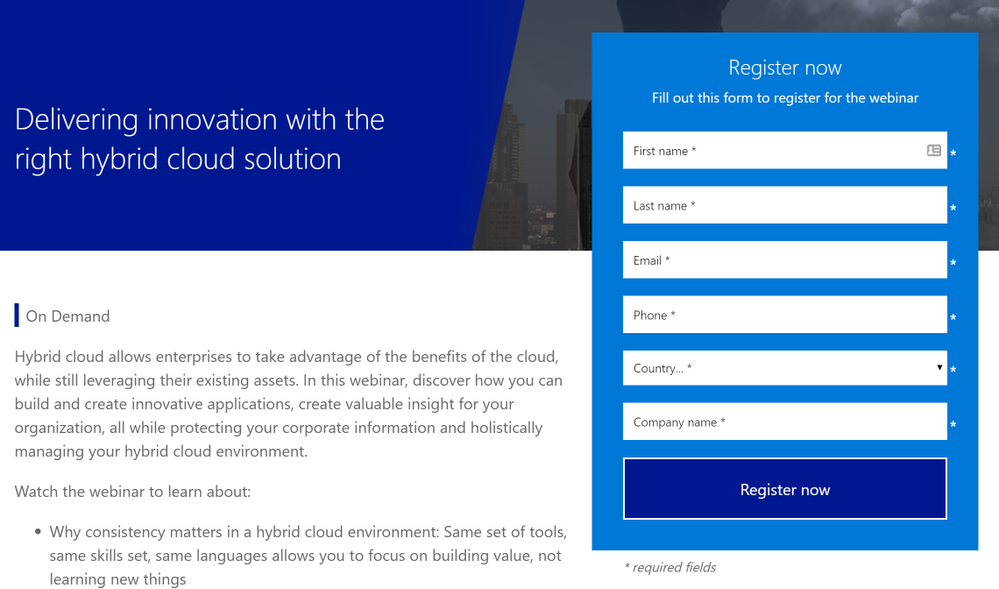The image size is (999, 589).
Task: Click the asterisk beside the Phone field
Action: 953,317
